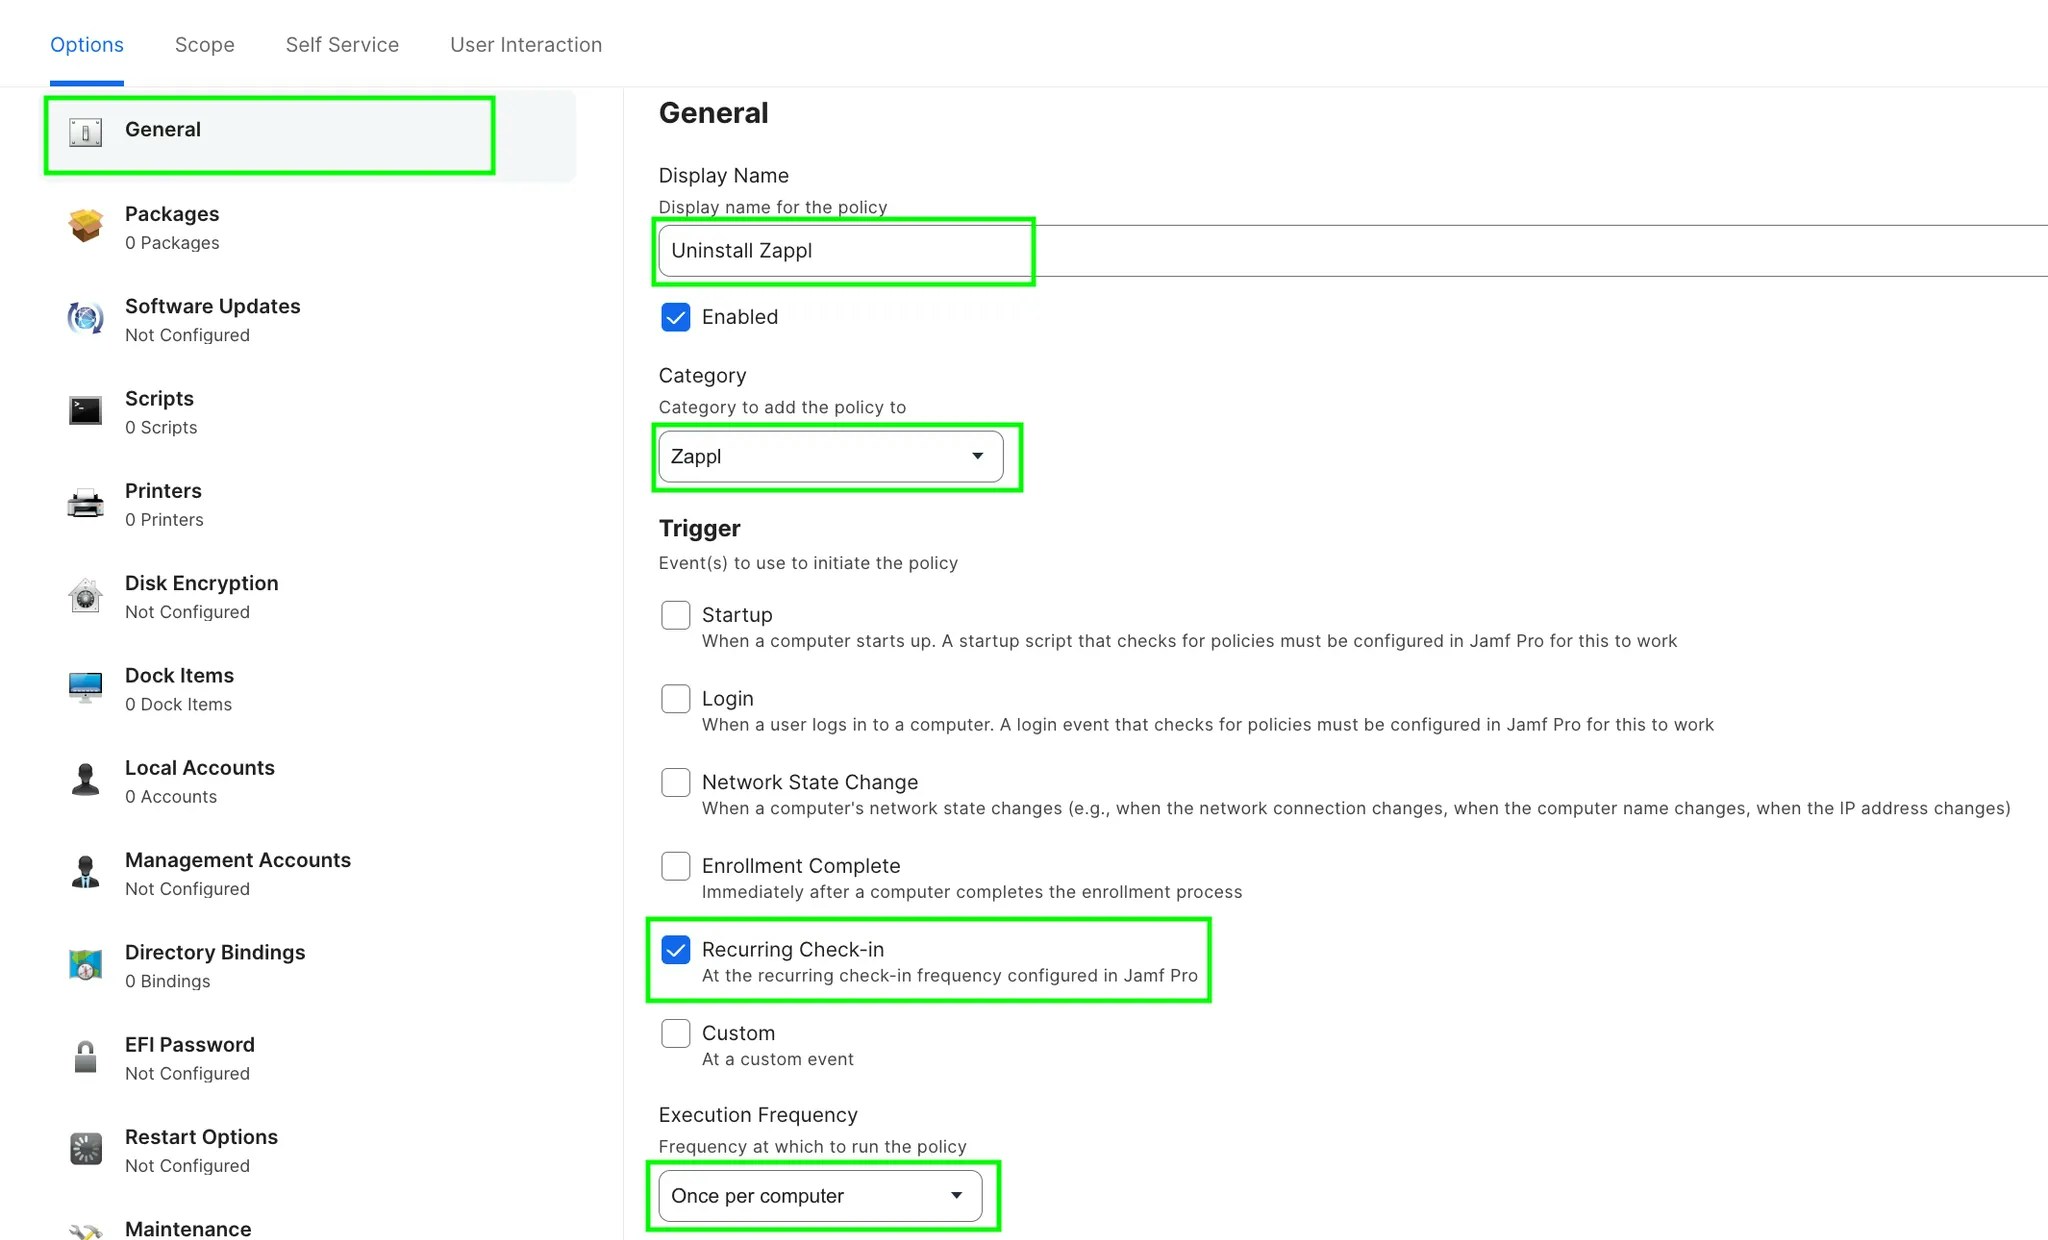Select the Dock Items monitor icon

(85, 687)
